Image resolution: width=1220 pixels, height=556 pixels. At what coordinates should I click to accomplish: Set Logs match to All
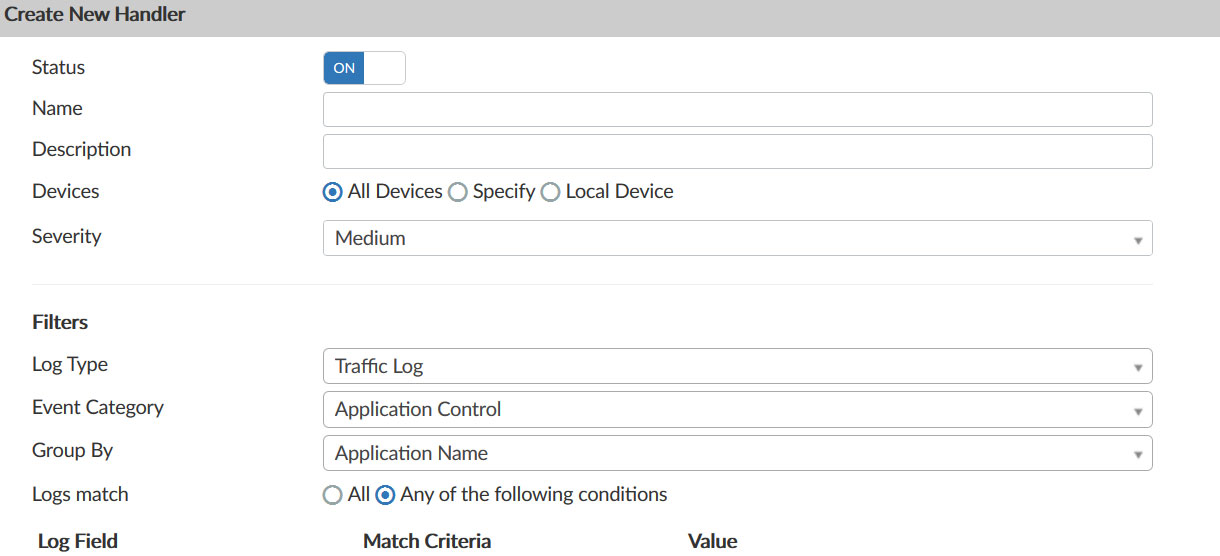point(333,495)
